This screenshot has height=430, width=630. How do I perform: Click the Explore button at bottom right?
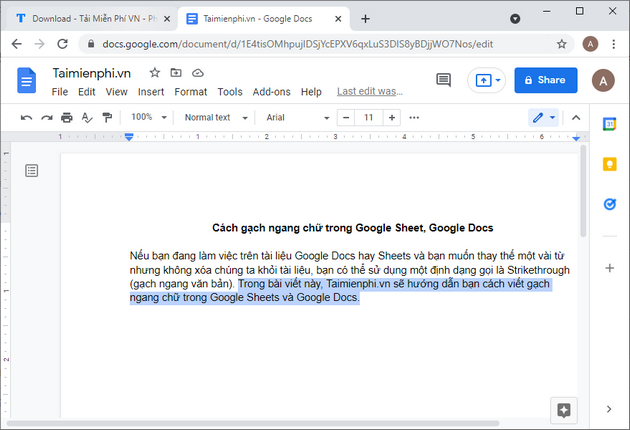coord(564,410)
